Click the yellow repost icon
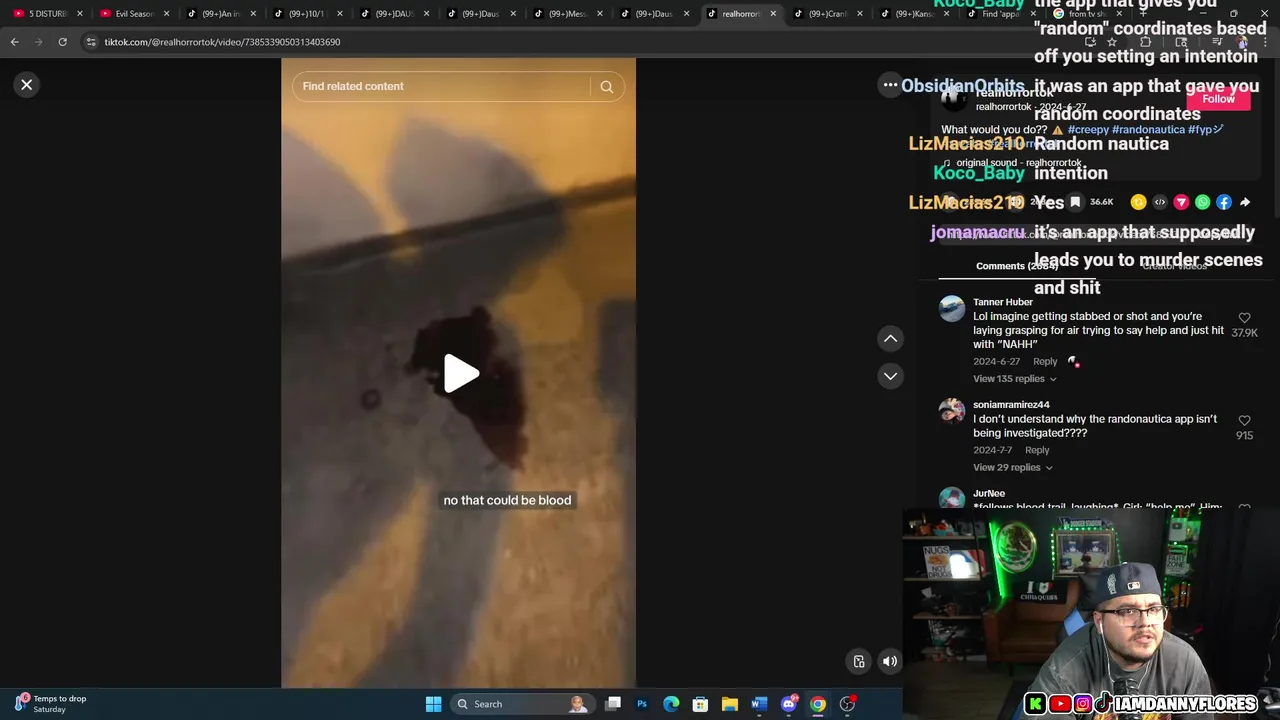The image size is (1280, 720). [1138, 202]
